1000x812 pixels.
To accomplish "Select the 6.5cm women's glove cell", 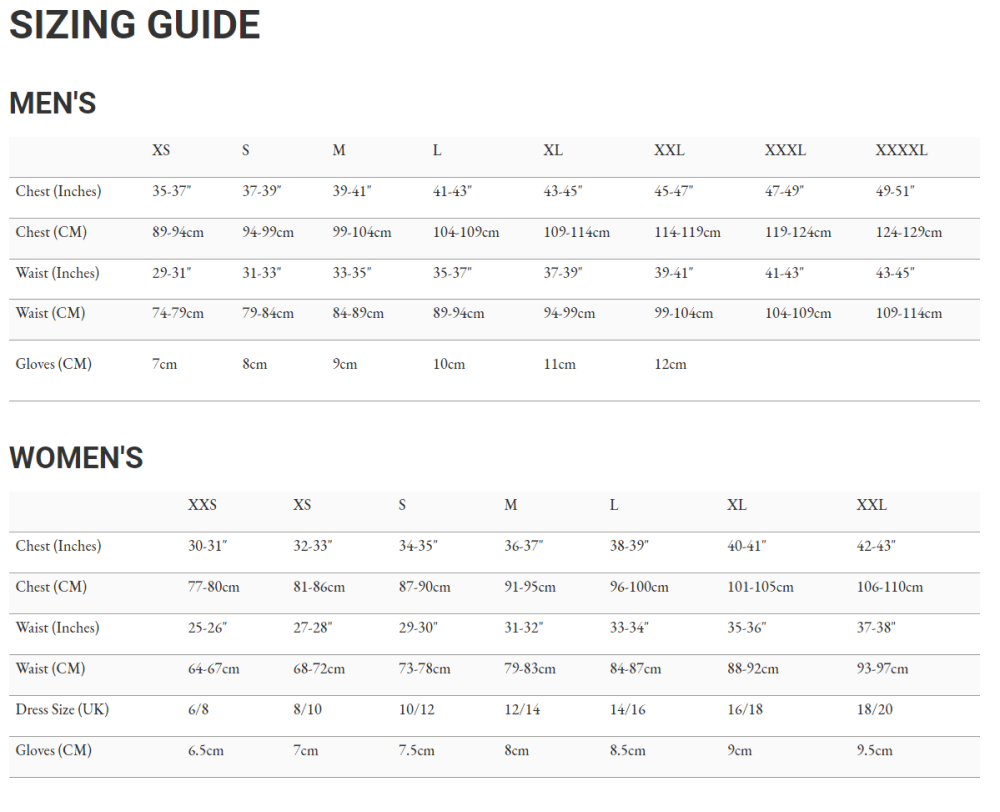I will click(x=206, y=751).
